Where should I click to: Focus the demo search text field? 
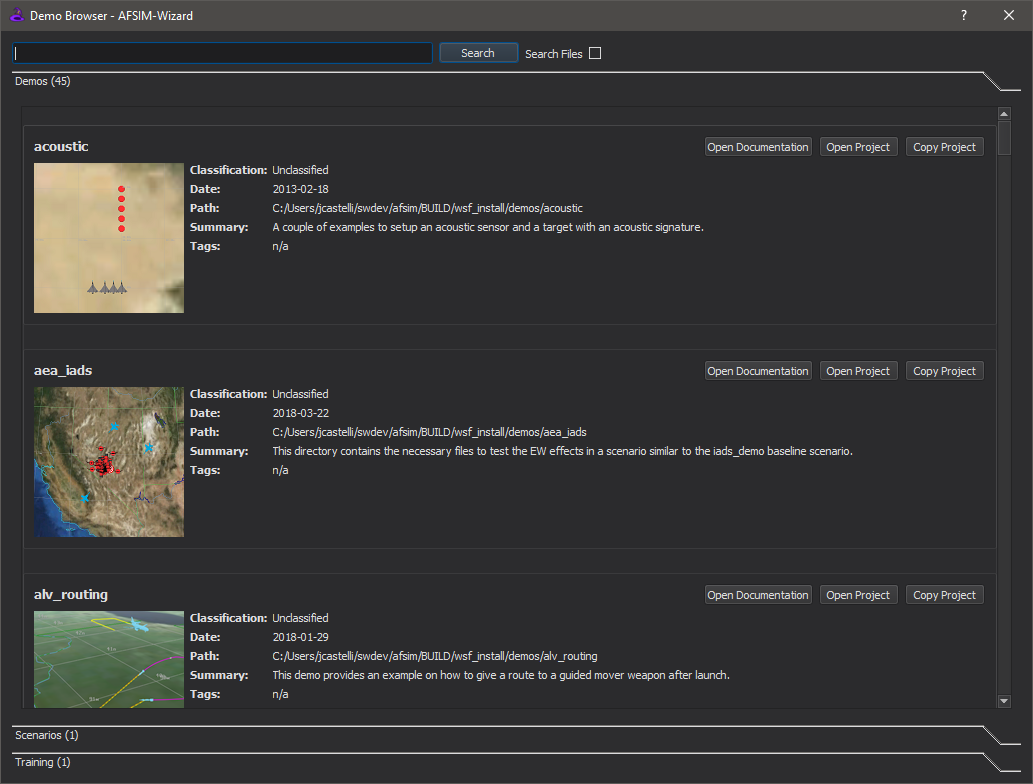tap(222, 53)
